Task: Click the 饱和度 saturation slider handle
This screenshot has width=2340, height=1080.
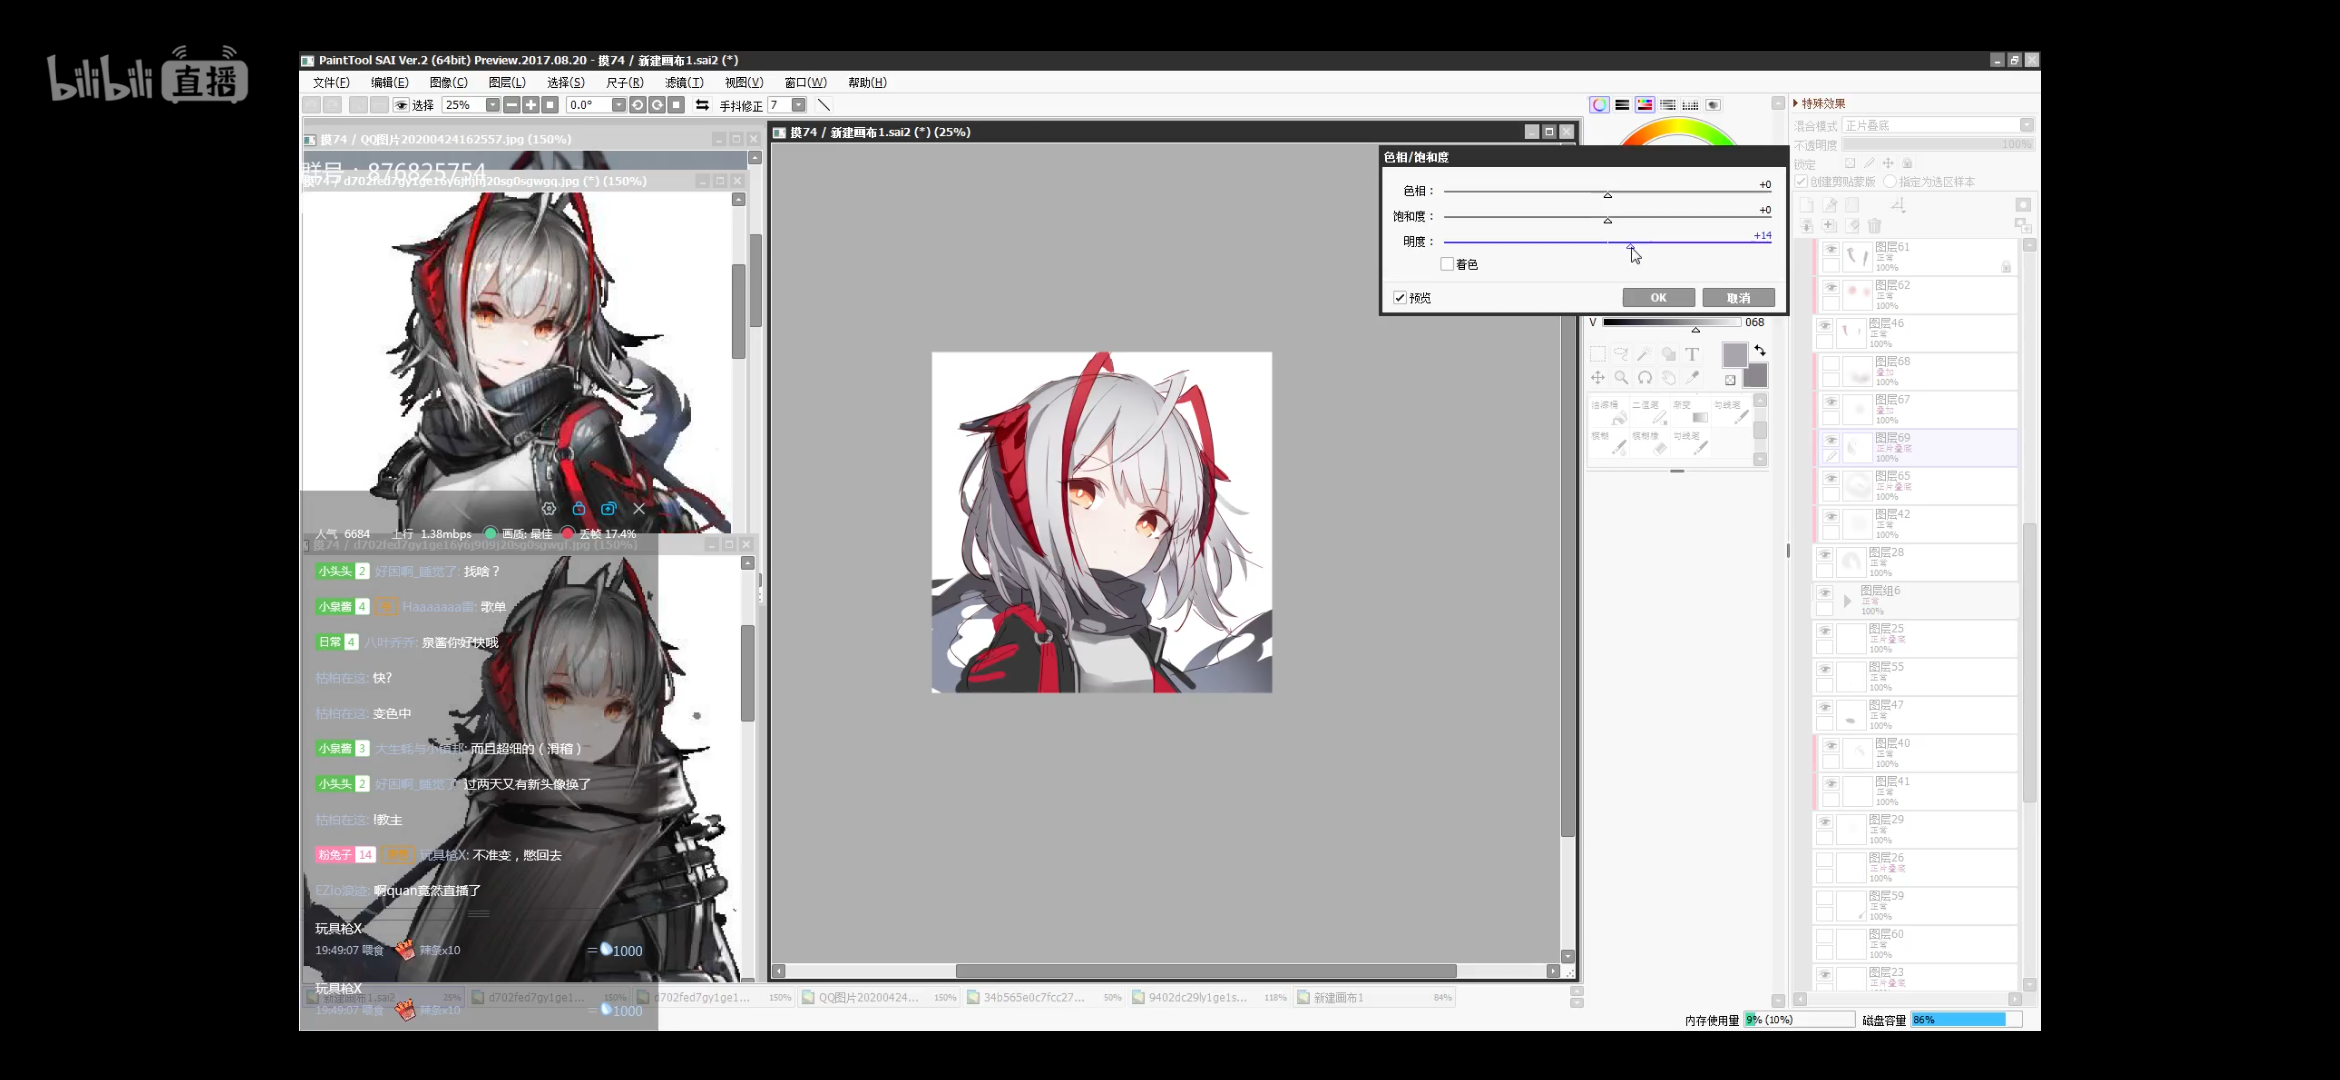Action: coord(1608,220)
